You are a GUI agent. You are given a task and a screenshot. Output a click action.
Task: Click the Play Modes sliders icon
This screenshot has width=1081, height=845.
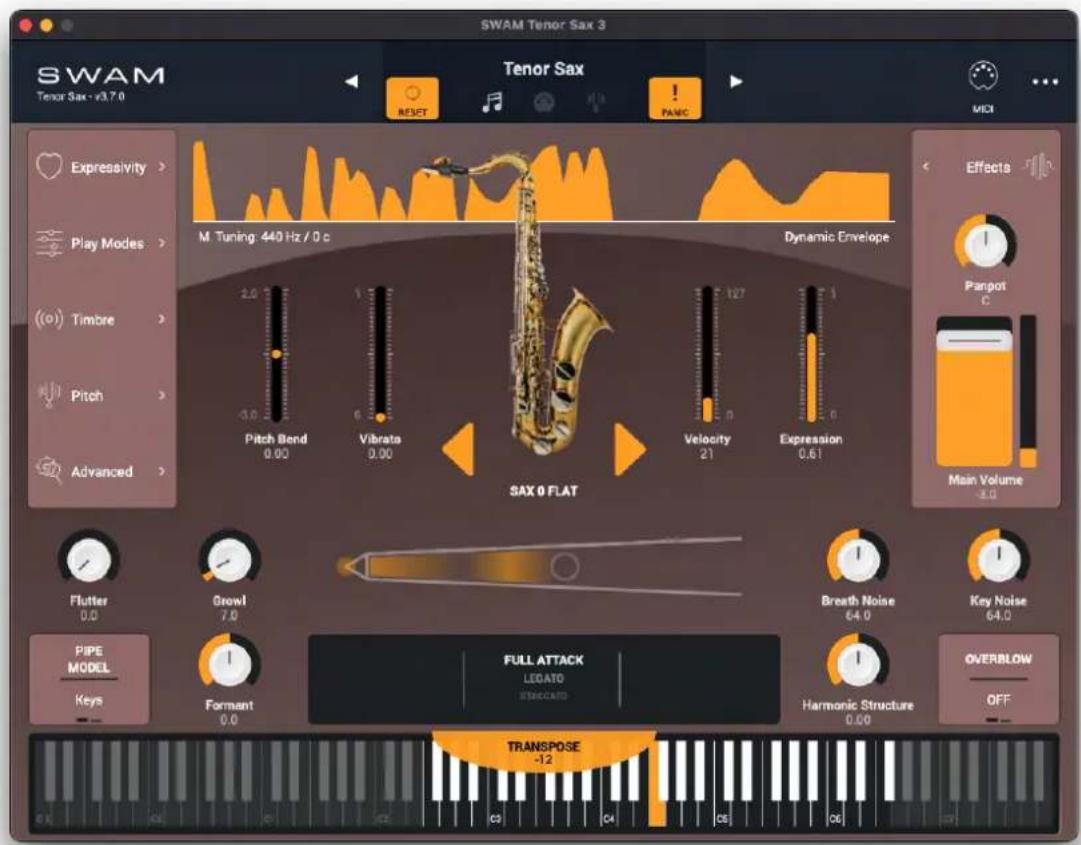pyautogui.click(x=49, y=243)
